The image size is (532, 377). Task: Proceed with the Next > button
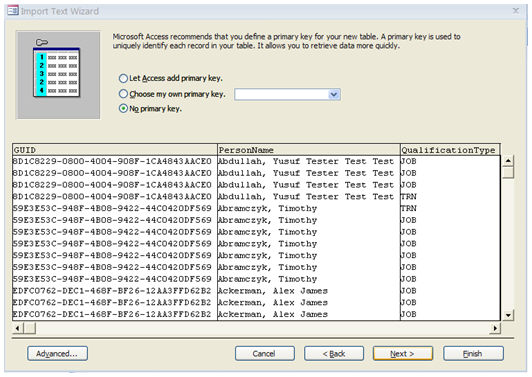click(403, 354)
